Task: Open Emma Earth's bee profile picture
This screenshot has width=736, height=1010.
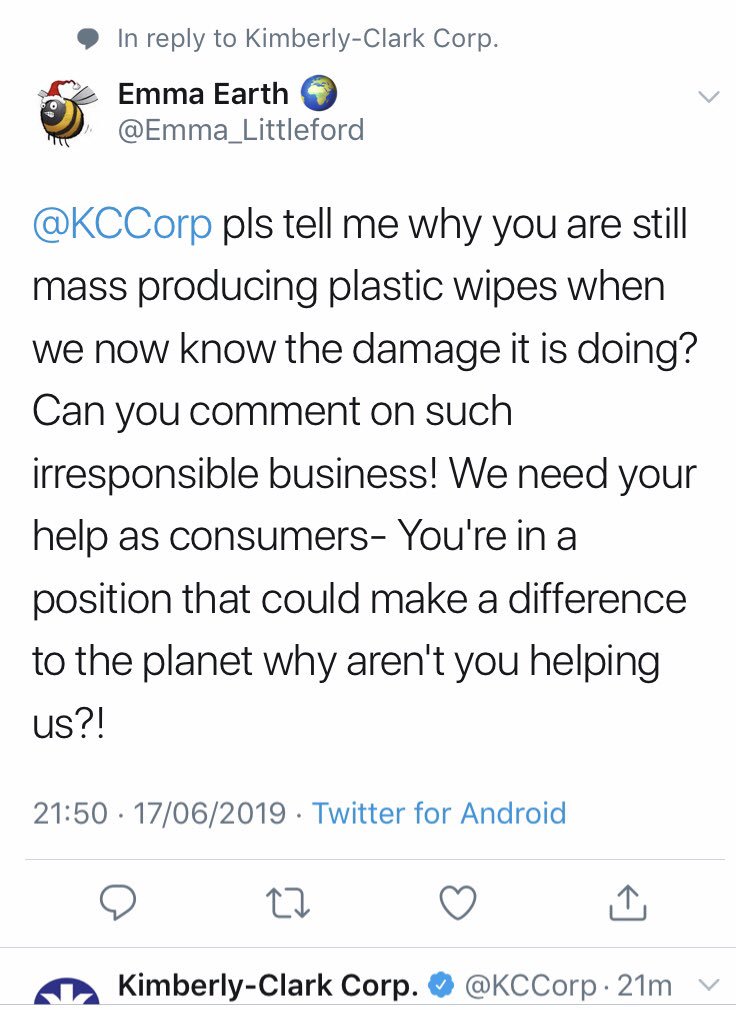Action: point(62,112)
